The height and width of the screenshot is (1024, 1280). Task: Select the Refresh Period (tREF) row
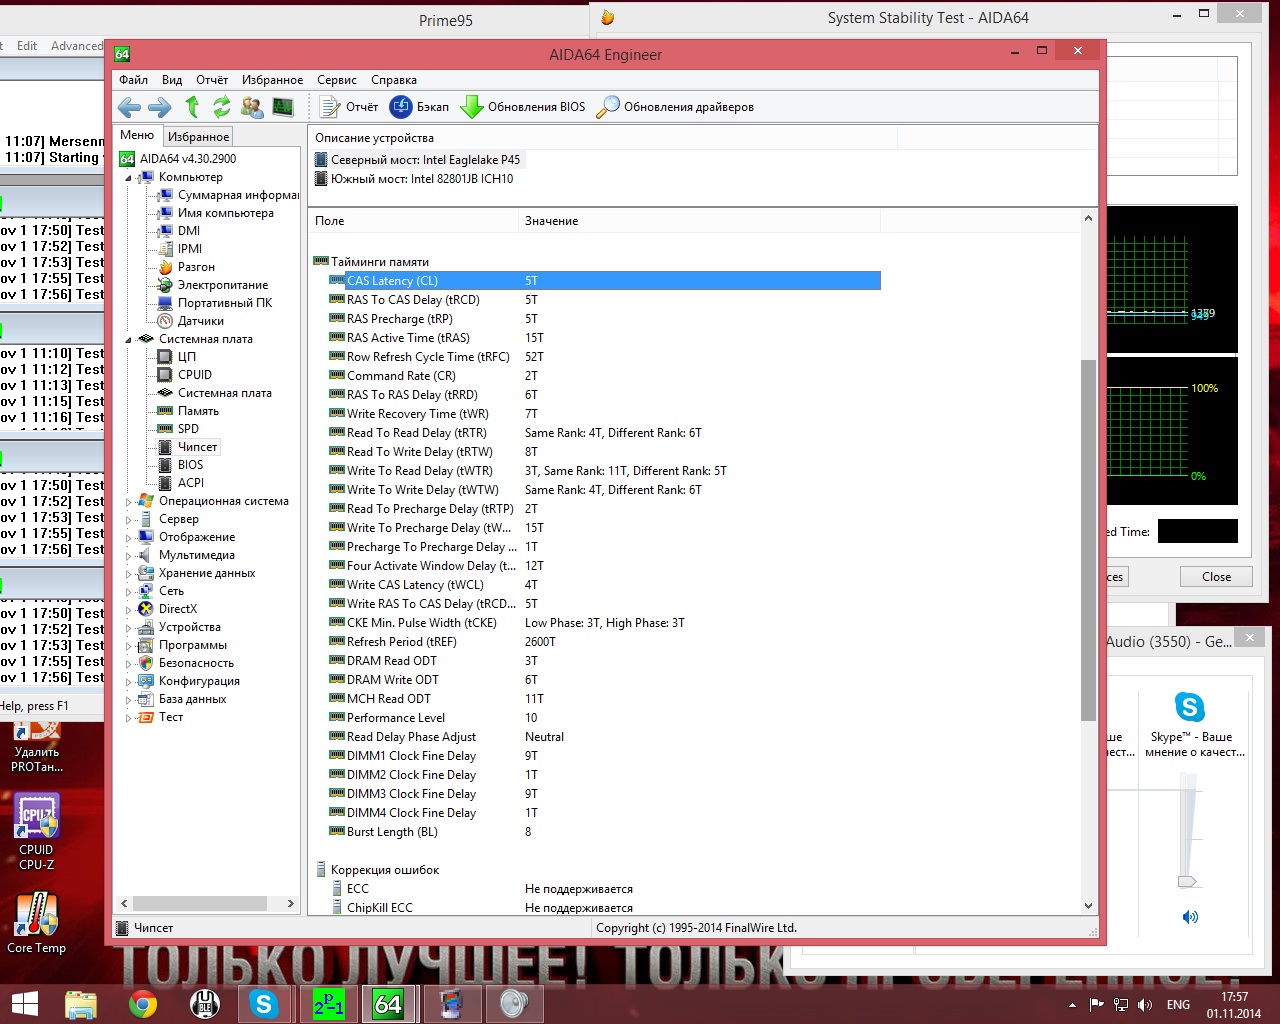coord(604,642)
